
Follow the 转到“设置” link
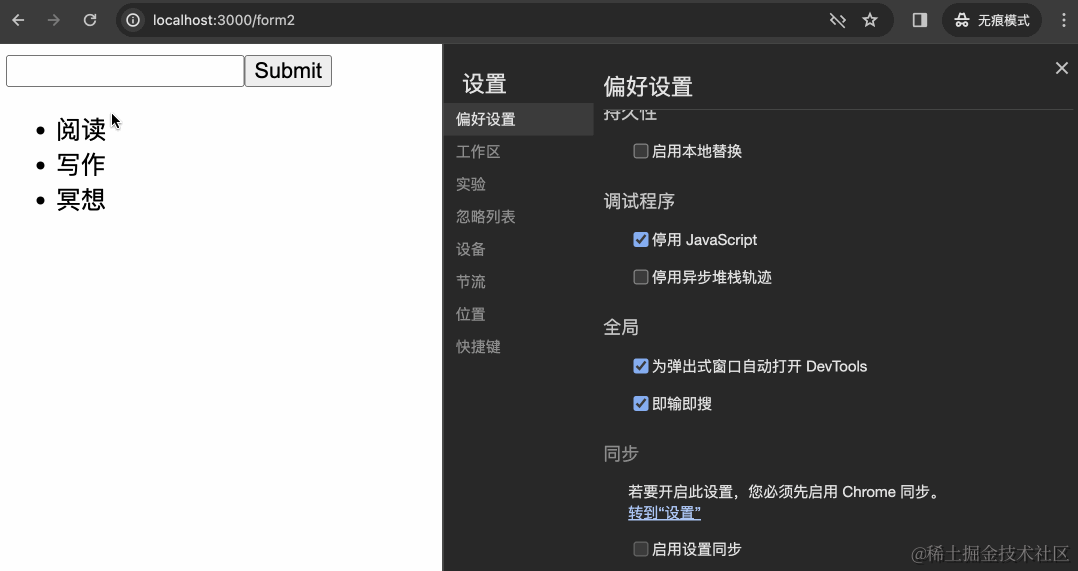tap(664, 513)
